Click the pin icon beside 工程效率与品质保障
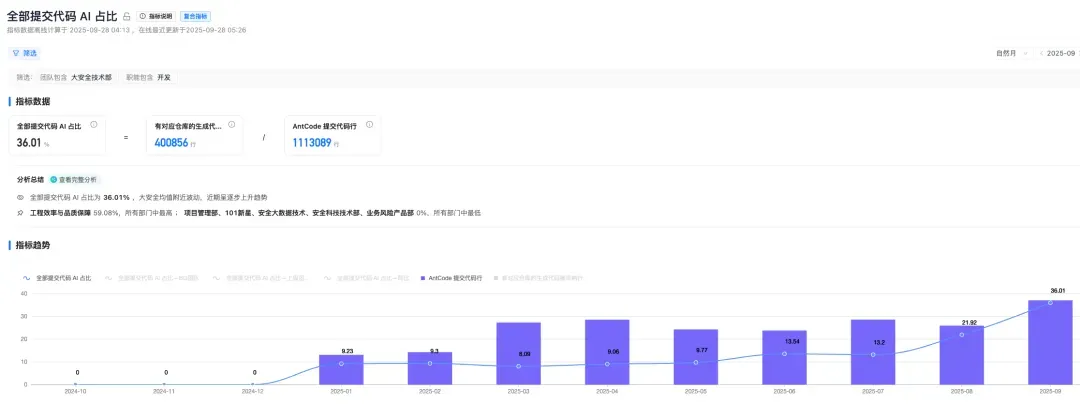Screen dimensions: 1080x404 click(x=21, y=213)
